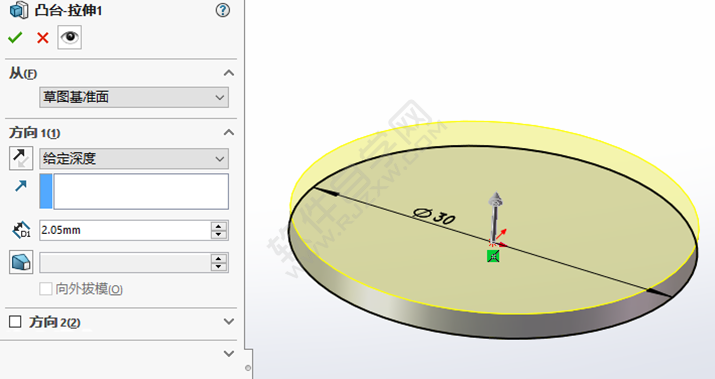Expand the 方向 2 section
The width and height of the screenshot is (715, 379).
pyautogui.click(x=229, y=322)
